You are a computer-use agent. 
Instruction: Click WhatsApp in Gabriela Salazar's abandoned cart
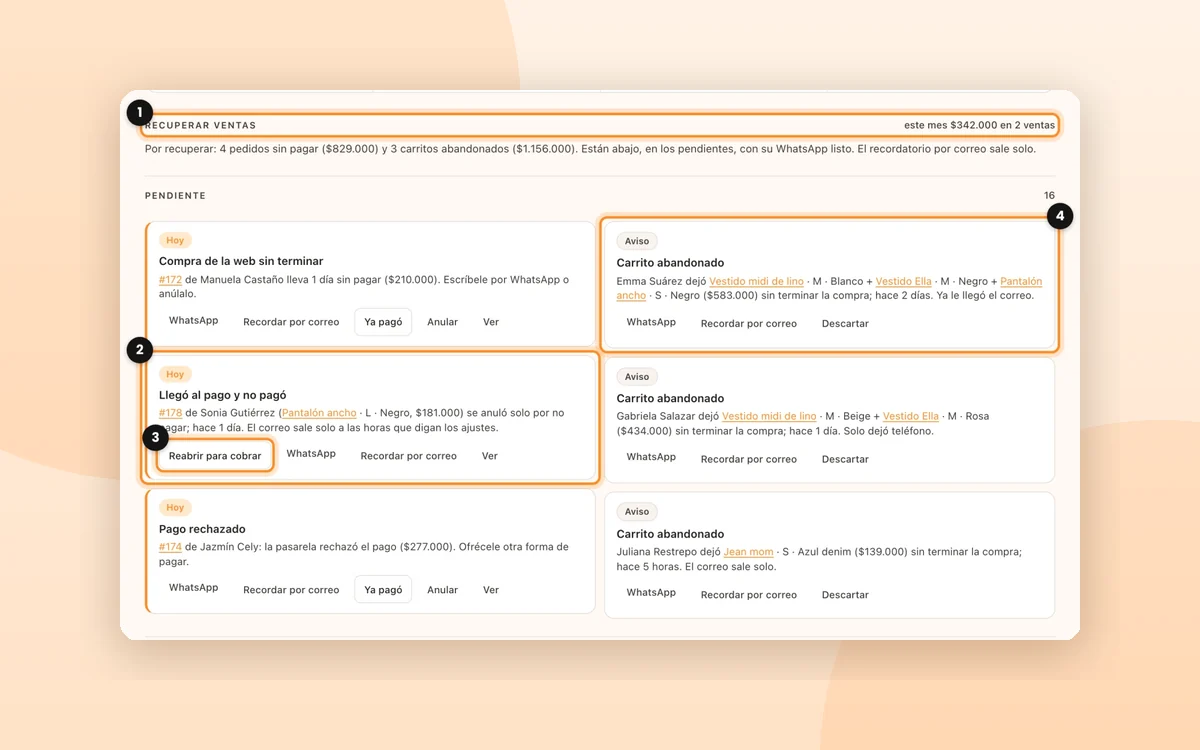coord(651,457)
